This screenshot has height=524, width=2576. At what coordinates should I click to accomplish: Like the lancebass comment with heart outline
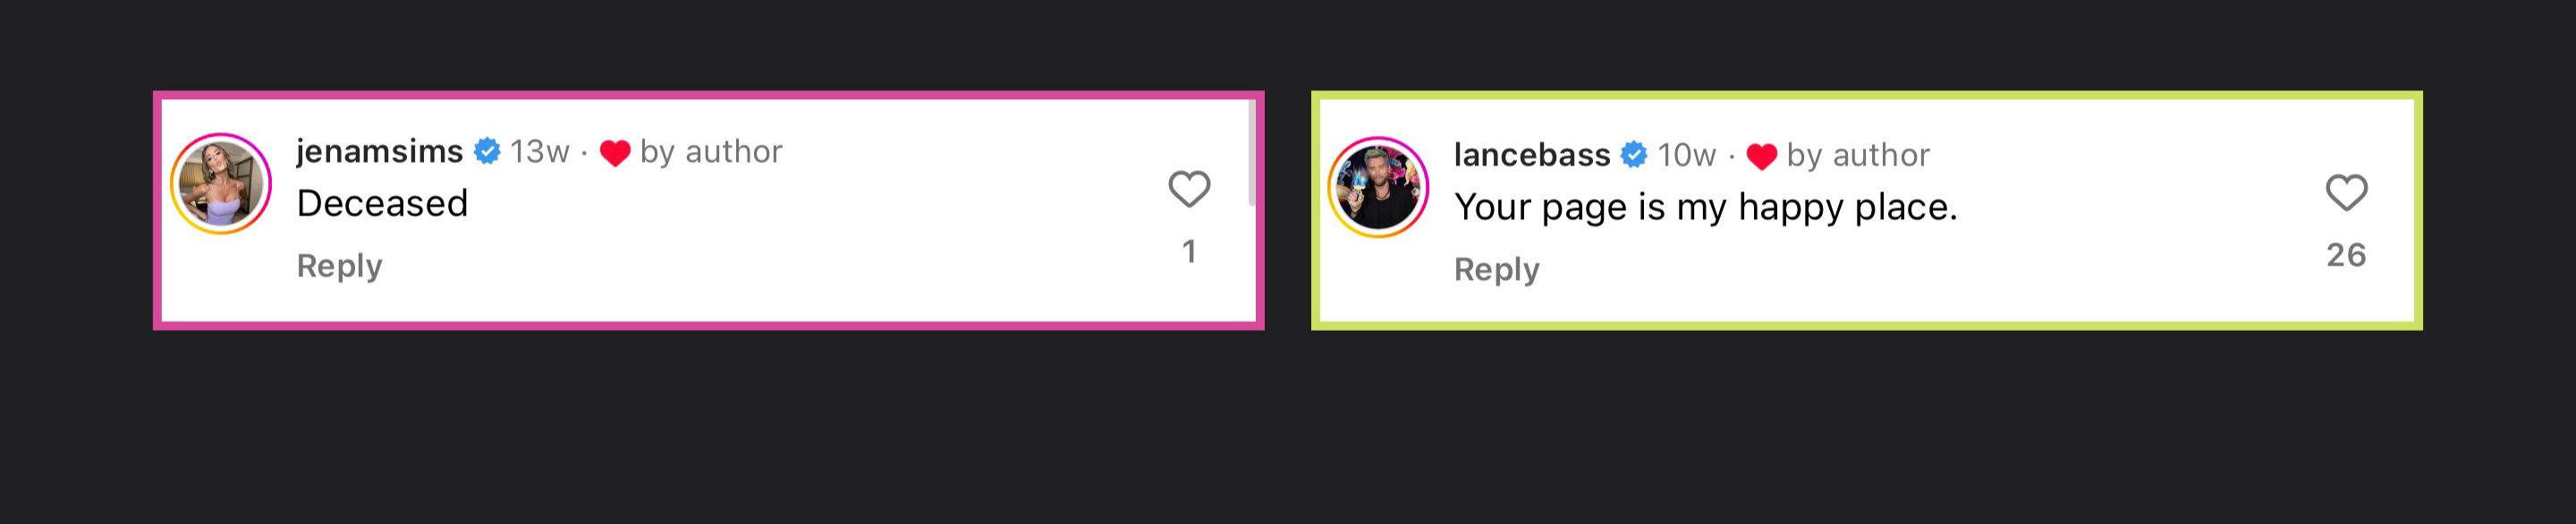(x=2346, y=193)
